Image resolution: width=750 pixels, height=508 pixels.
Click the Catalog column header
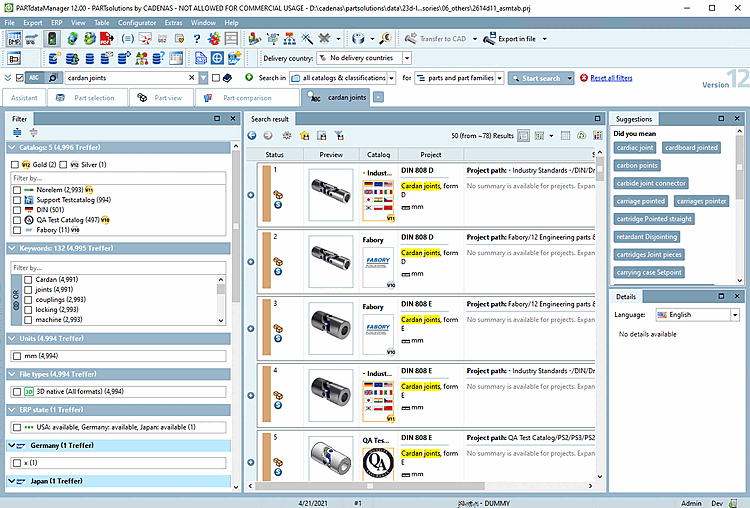click(x=378, y=155)
